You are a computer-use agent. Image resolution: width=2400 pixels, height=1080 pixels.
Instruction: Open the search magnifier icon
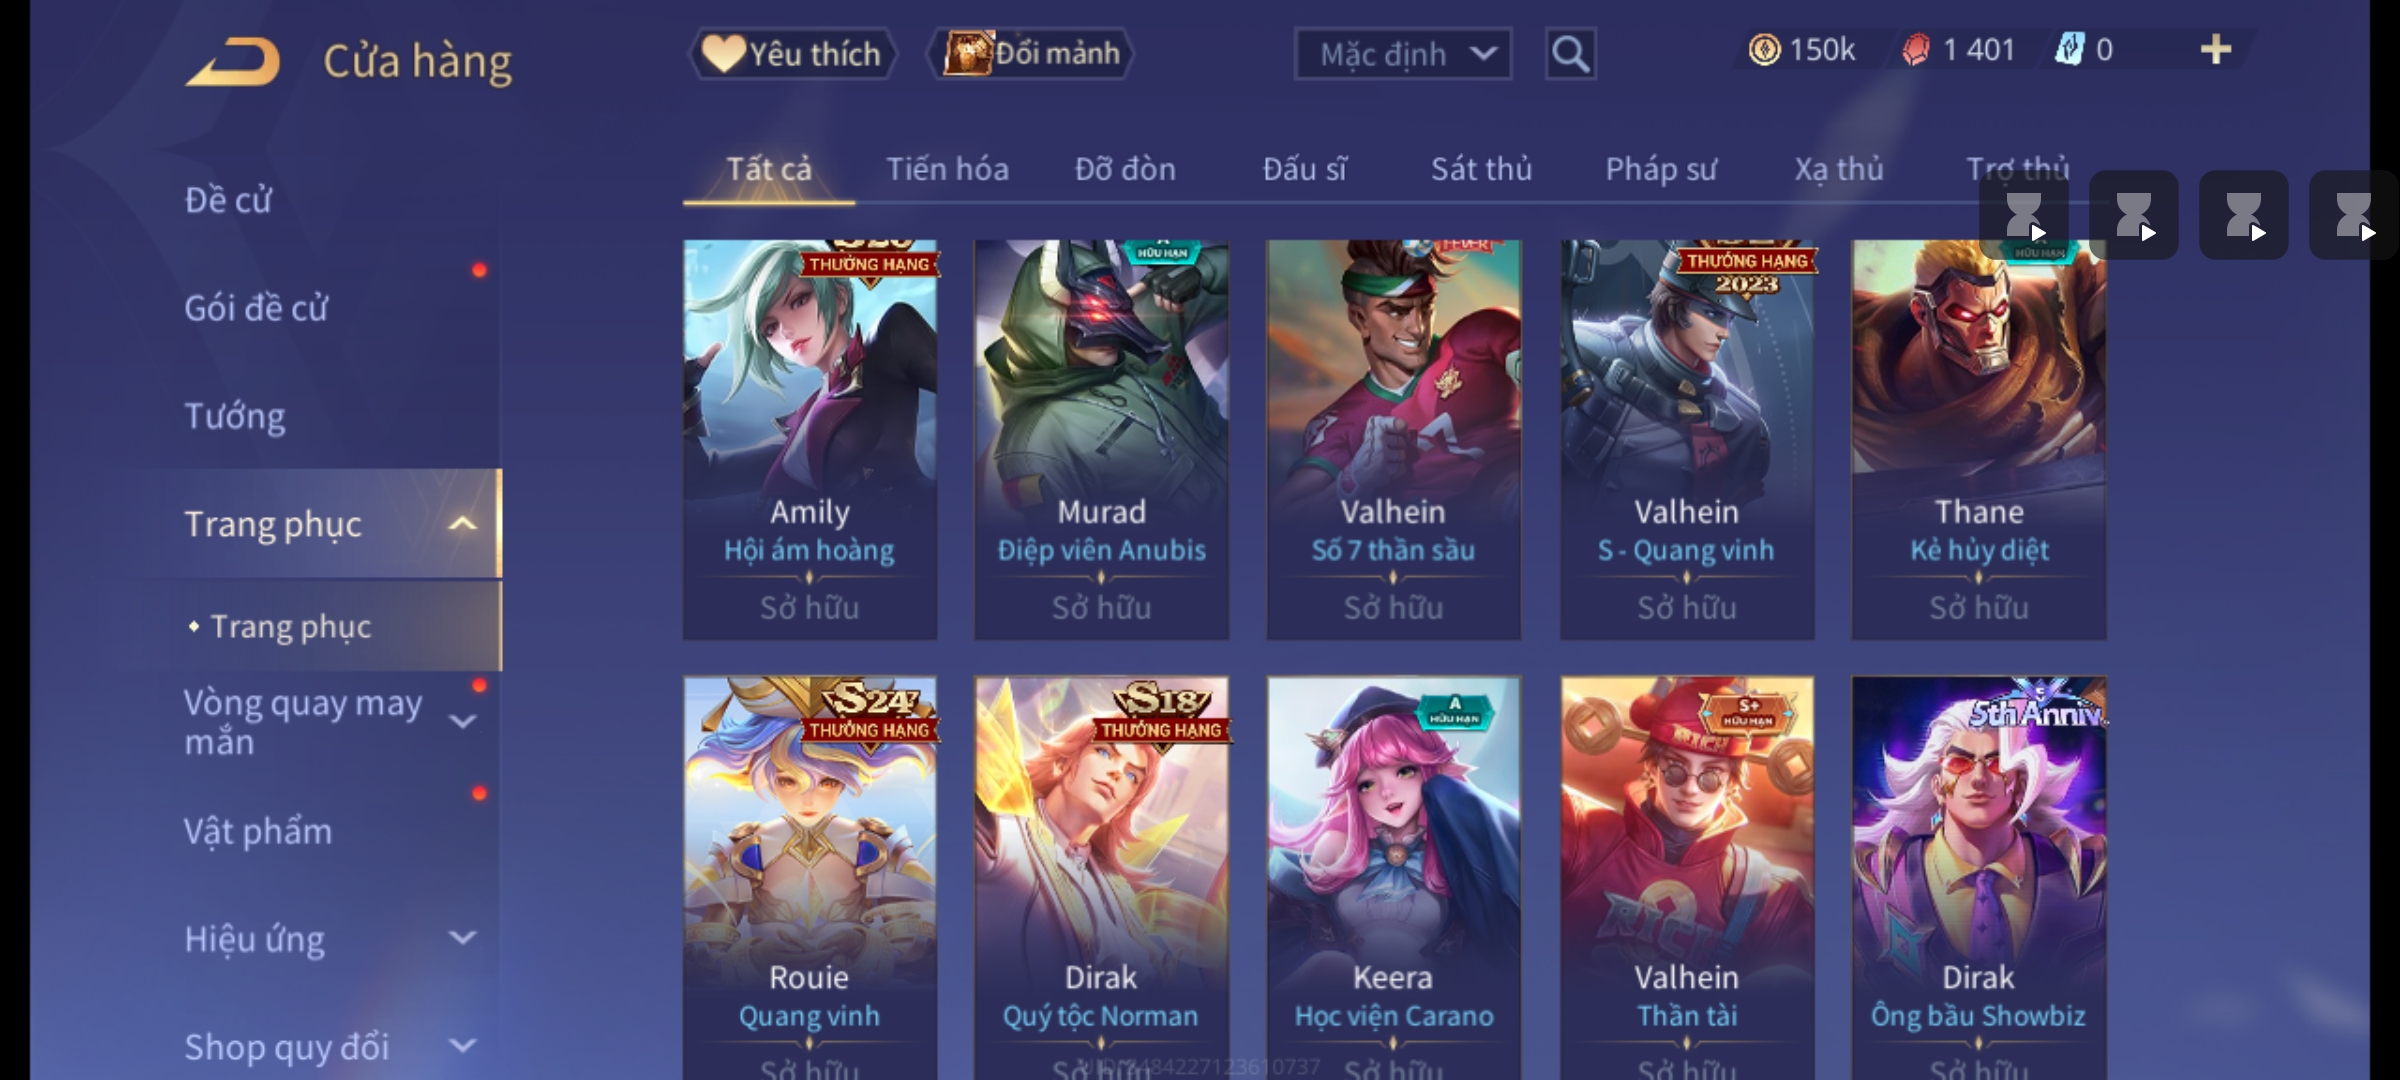[x=1570, y=54]
